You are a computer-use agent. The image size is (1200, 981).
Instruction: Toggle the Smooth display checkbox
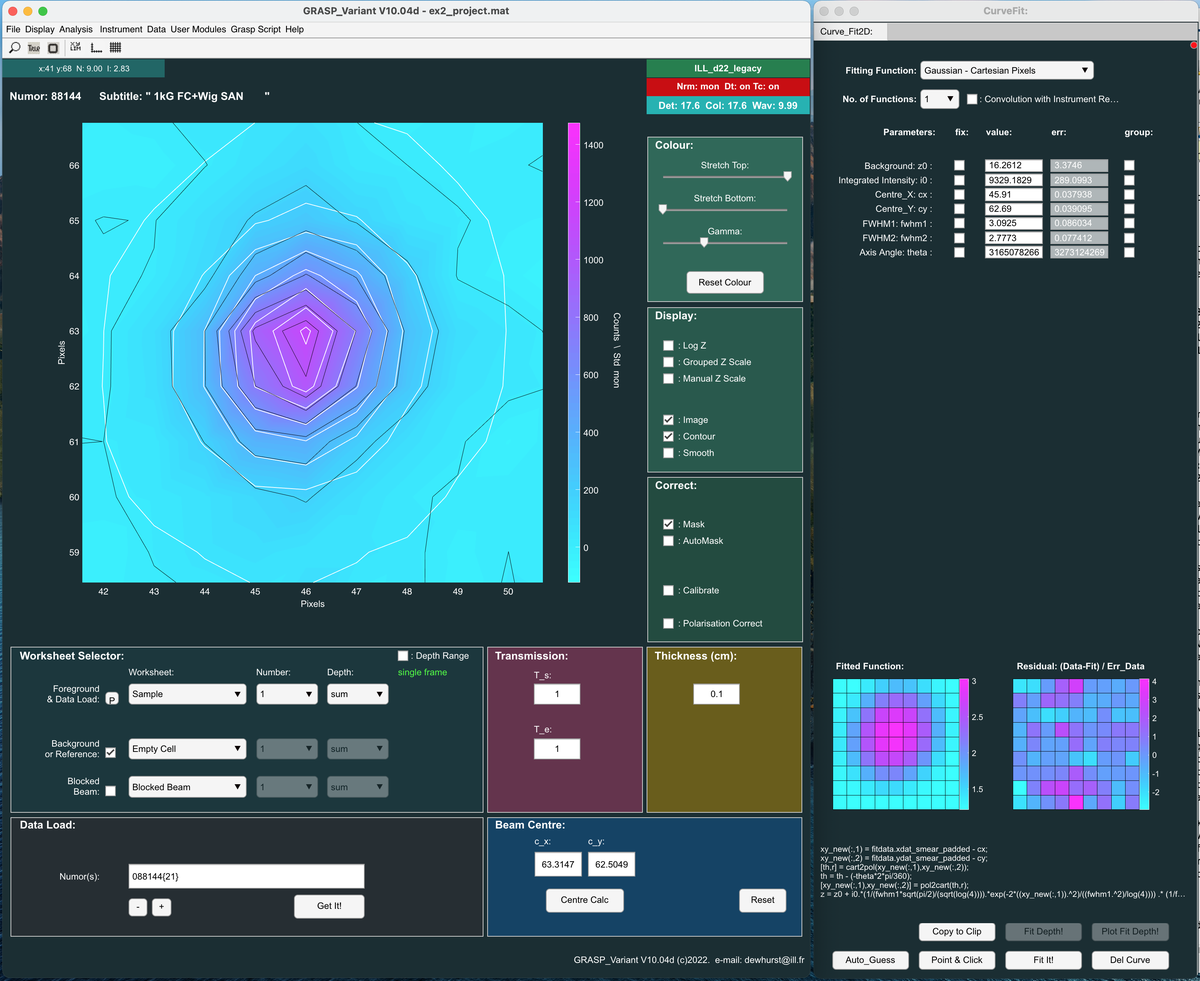tap(668, 453)
